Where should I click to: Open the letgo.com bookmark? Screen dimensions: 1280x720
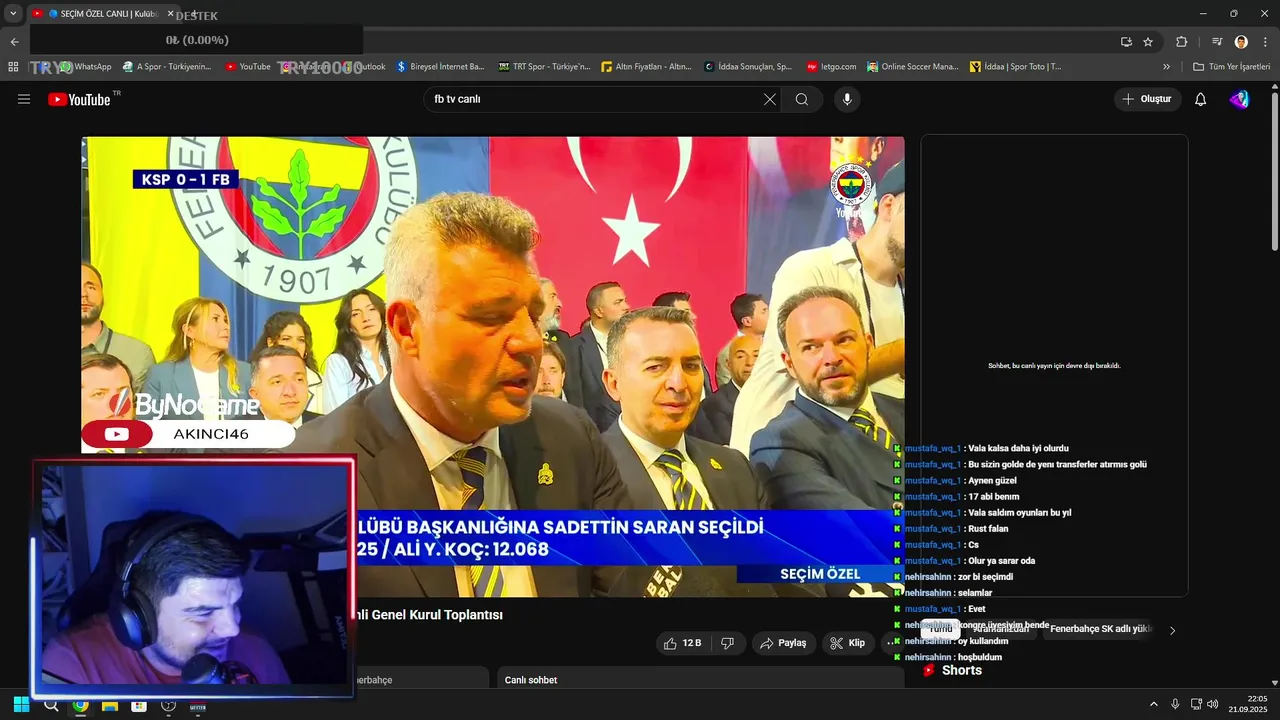(x=832, y=67)
